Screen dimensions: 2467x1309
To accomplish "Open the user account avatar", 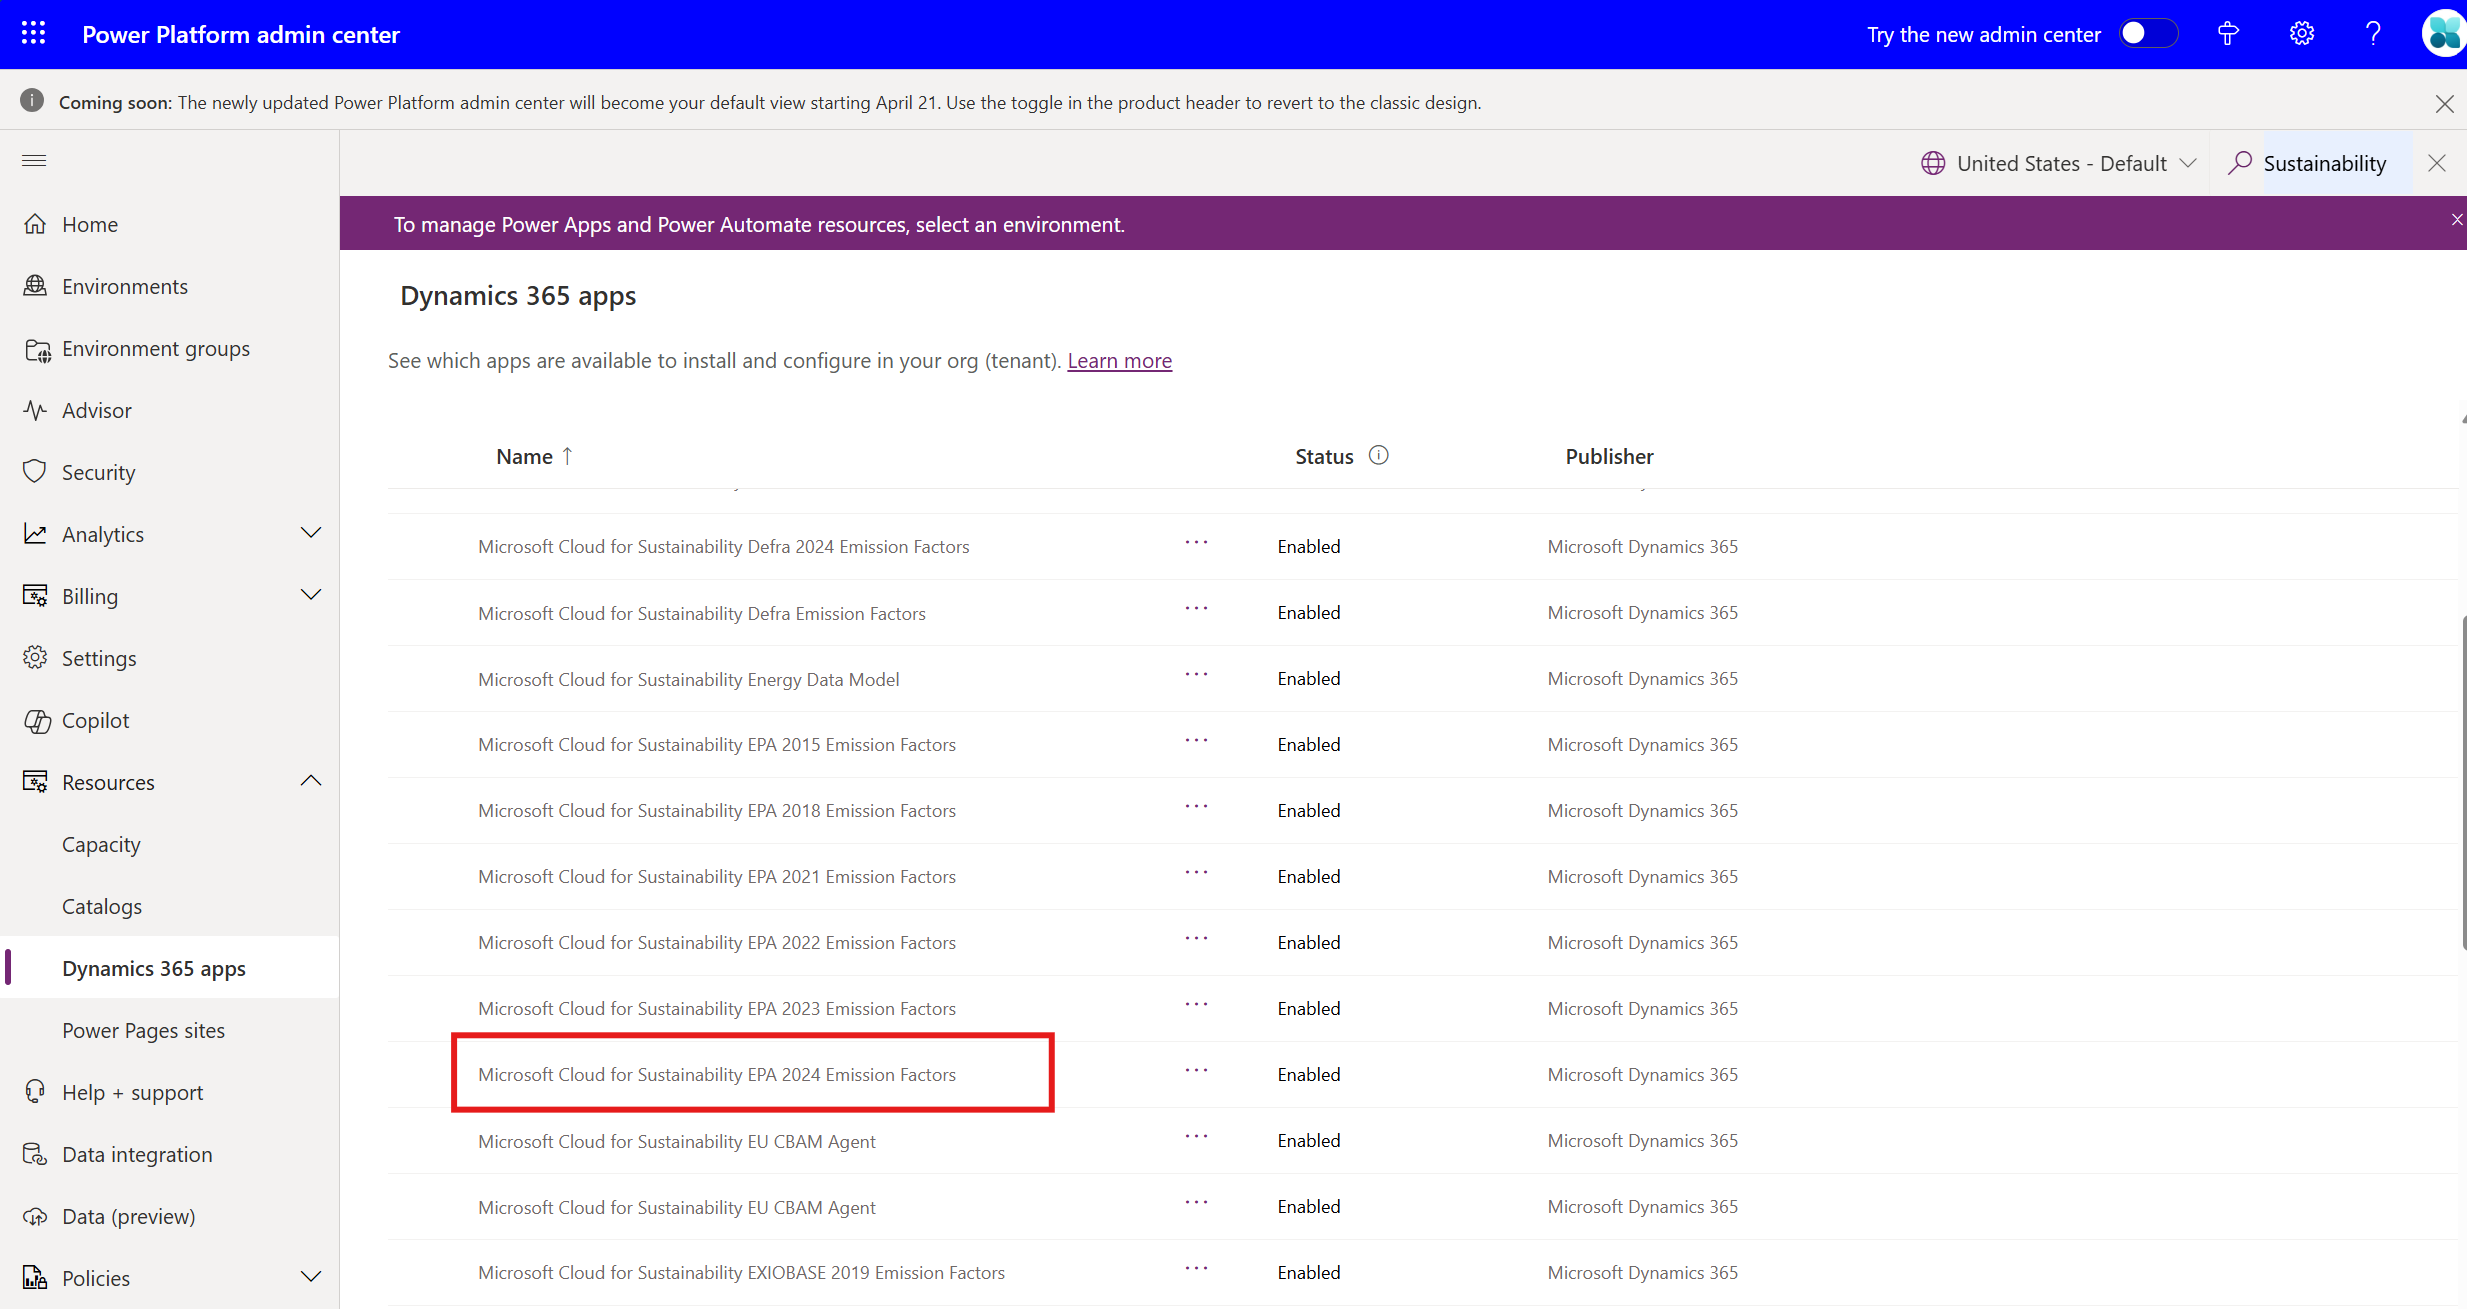I will coord(2444,34).
